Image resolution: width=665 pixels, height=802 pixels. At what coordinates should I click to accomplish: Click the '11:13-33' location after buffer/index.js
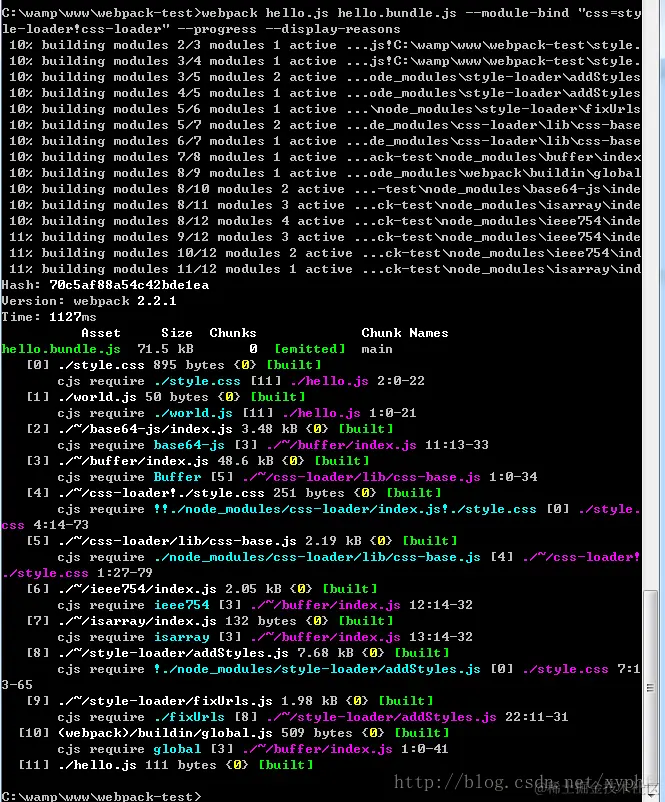[x=457, y=445]
